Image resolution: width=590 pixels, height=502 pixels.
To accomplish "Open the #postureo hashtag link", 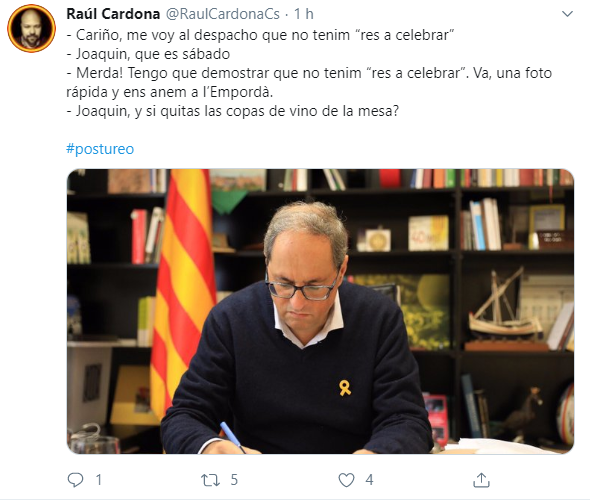I will (x=100, y=149).
